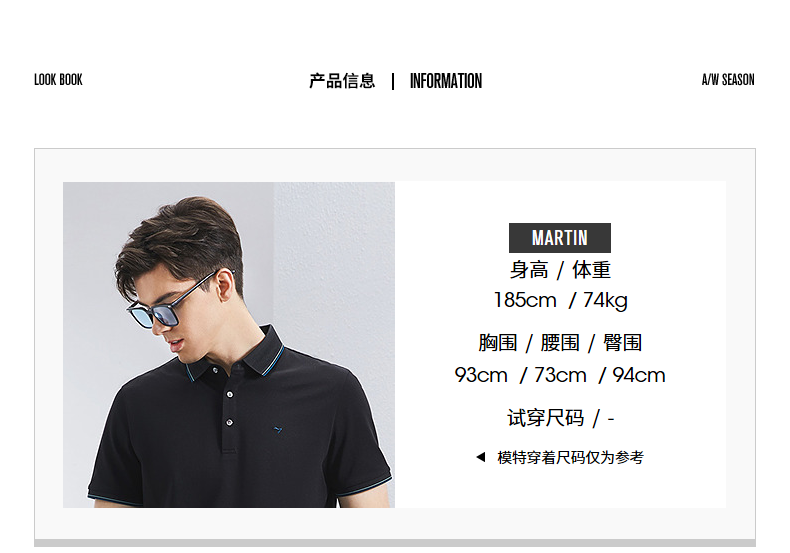Click the blue logo embroidered on the polo shirt

pyautogui.click(x=278, y=430)
